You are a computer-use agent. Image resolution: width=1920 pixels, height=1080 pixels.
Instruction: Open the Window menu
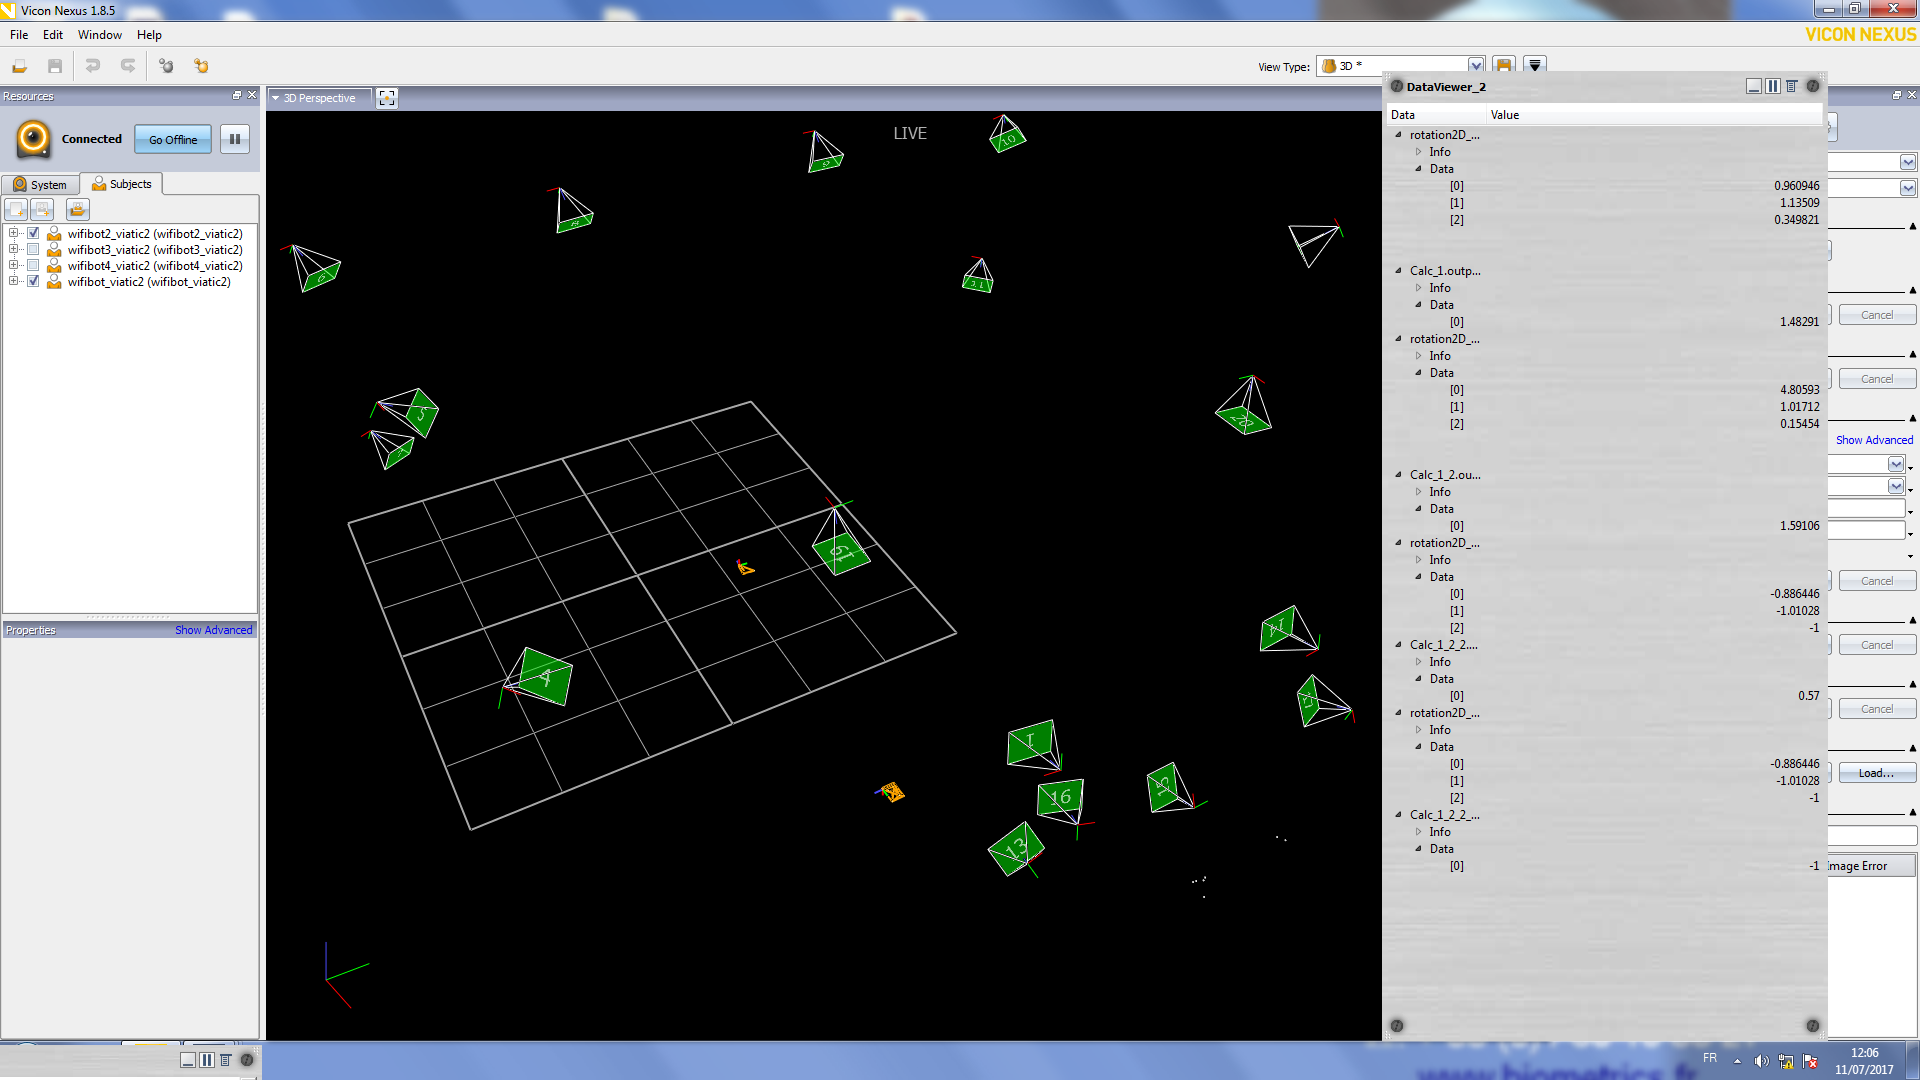coord(100,35)
